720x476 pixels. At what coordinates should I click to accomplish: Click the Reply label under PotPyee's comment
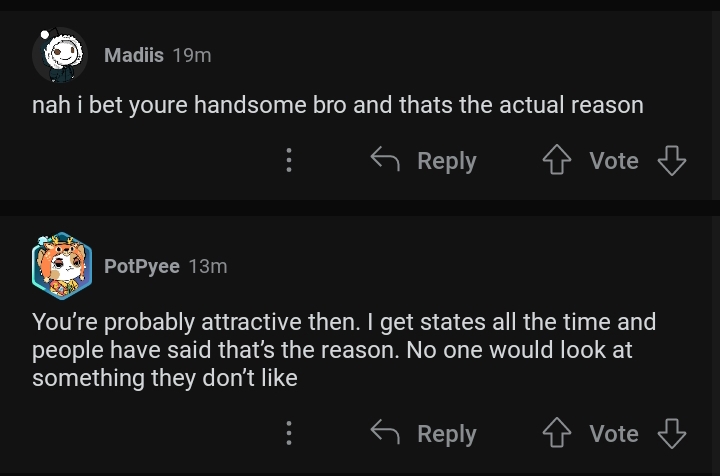click(x=447, y=434)
